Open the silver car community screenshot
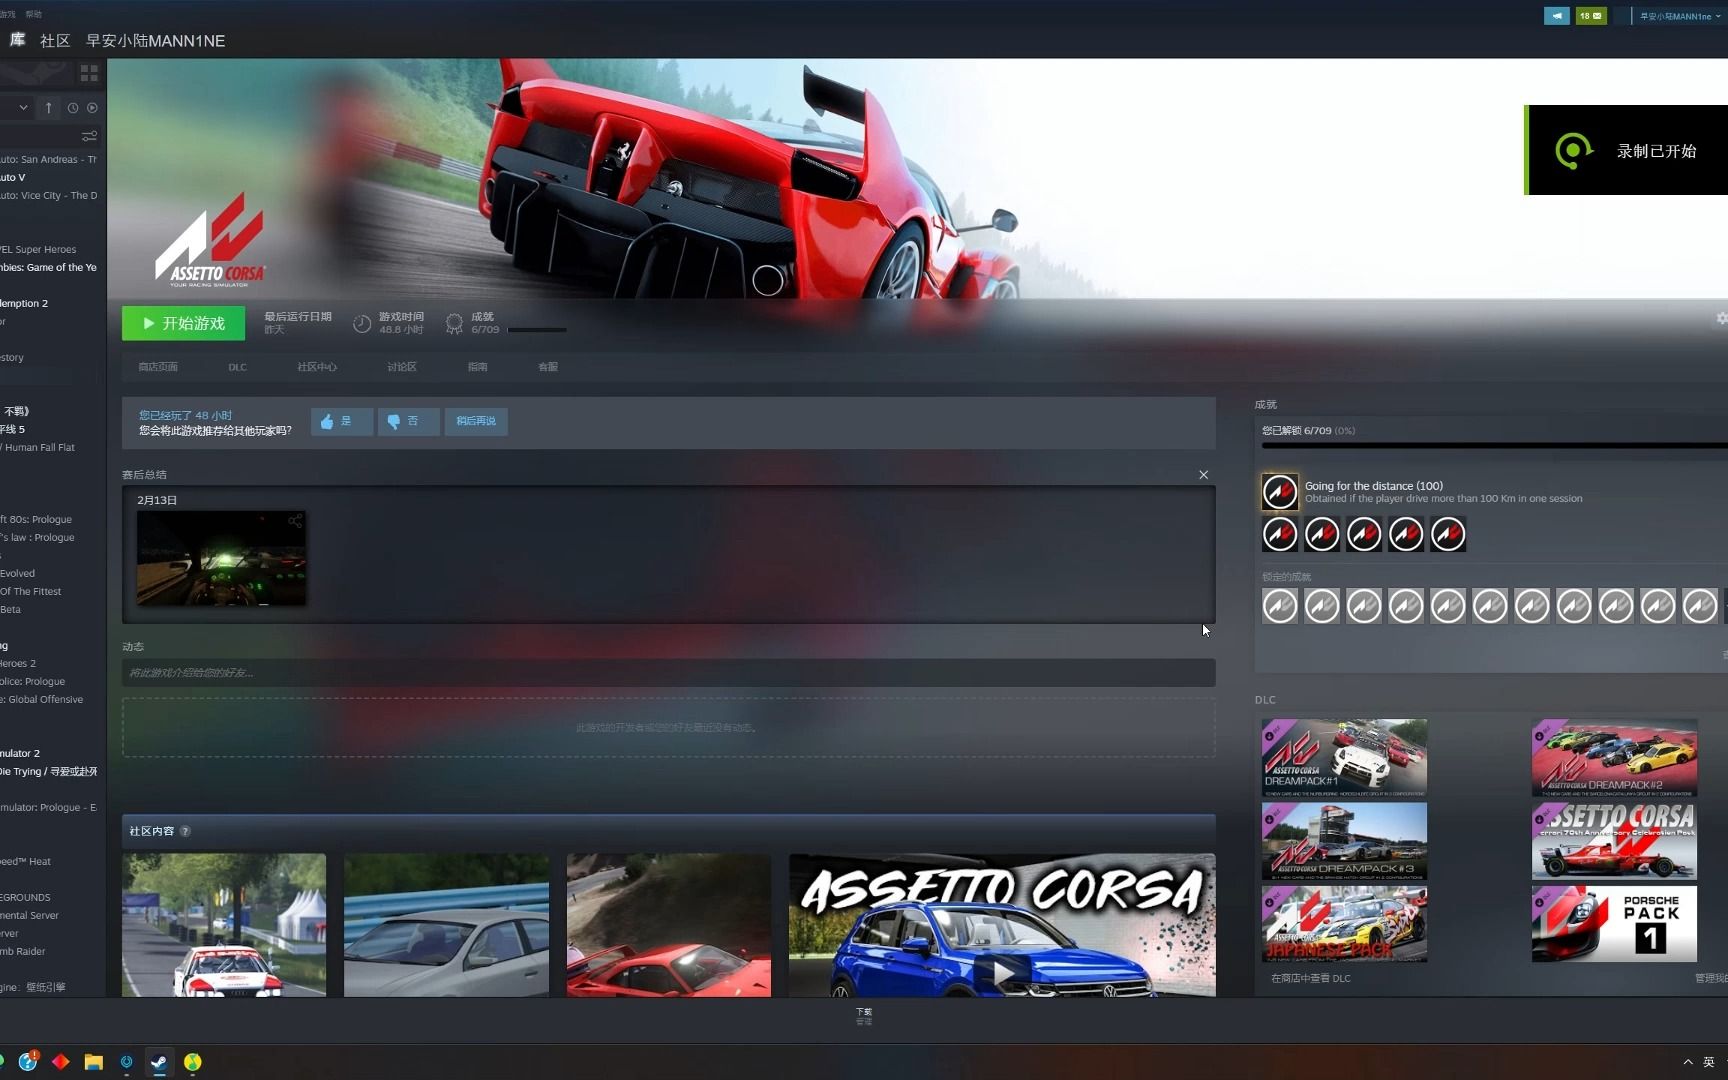The width and height of the screenshot is (1728, 1080). [446, 925]
